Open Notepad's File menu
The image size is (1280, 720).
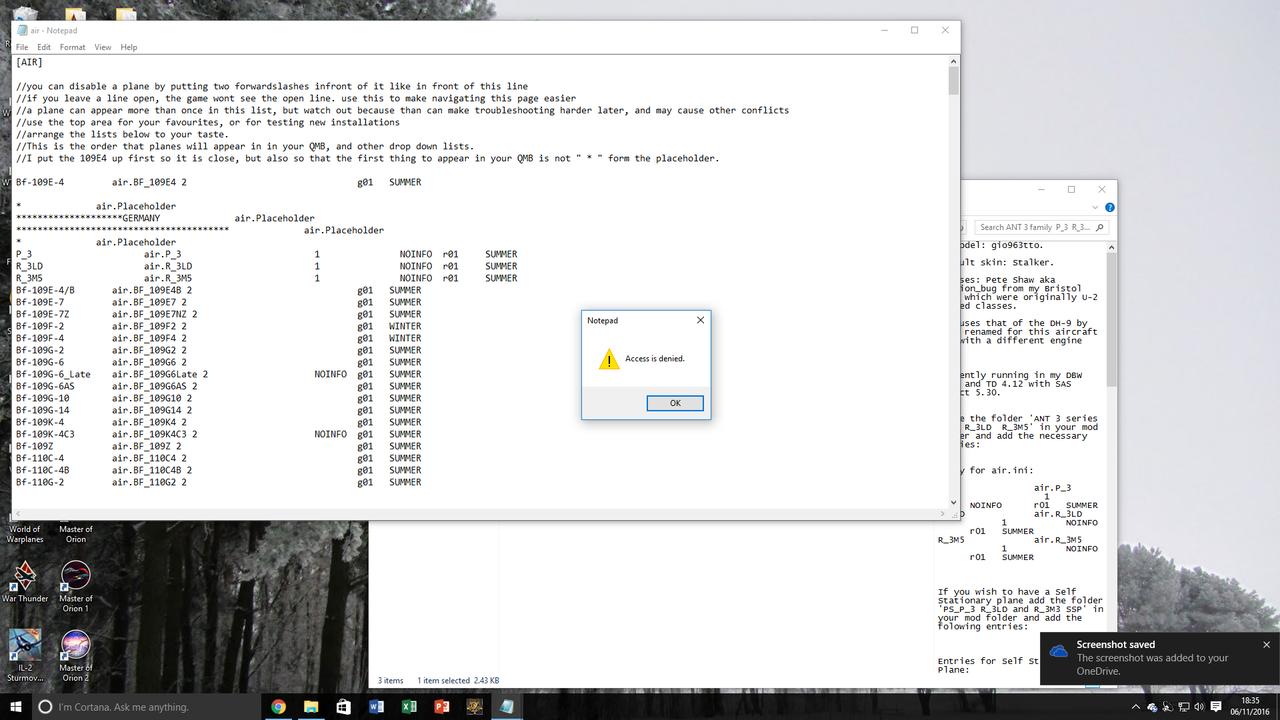tap(22, 47)
